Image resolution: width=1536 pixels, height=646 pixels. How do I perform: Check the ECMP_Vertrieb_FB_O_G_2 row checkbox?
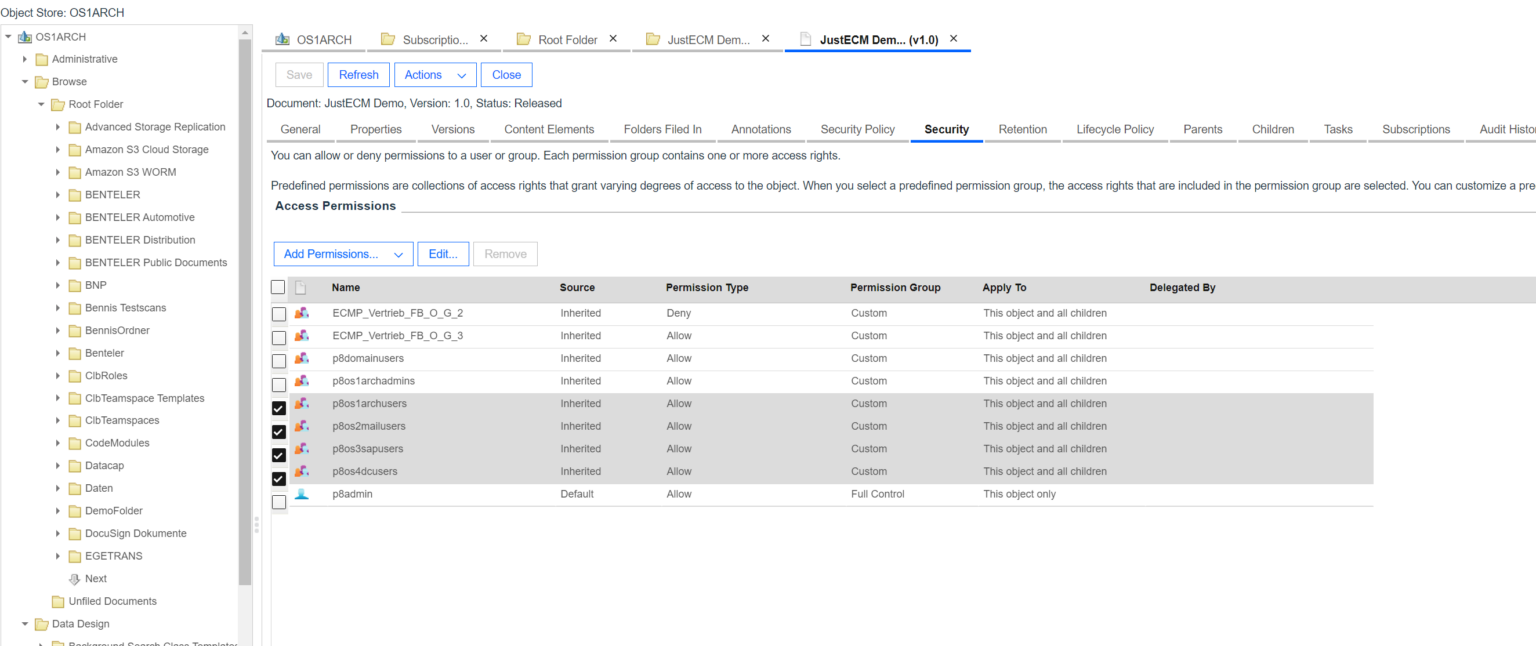(x=278, y=313)
